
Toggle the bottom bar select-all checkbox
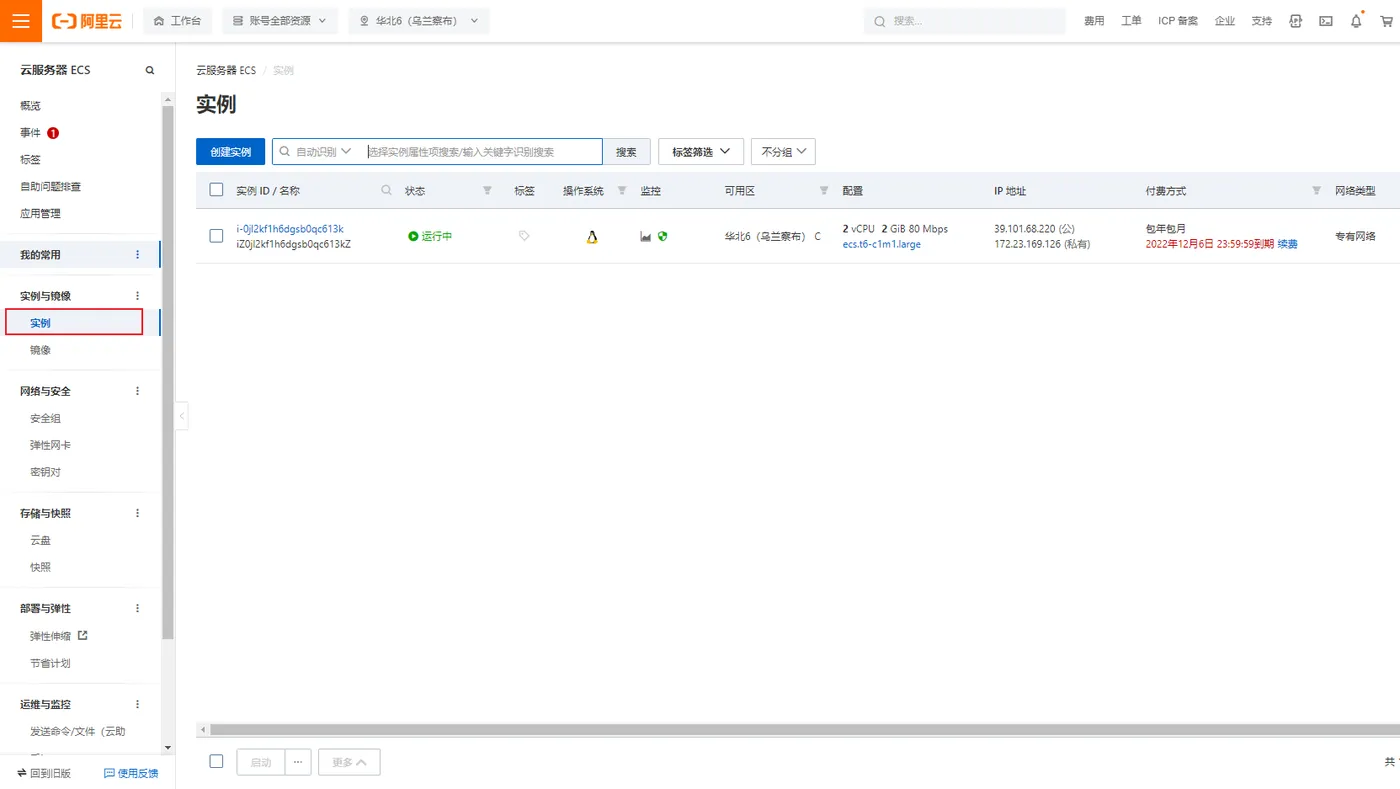(216, 761)
